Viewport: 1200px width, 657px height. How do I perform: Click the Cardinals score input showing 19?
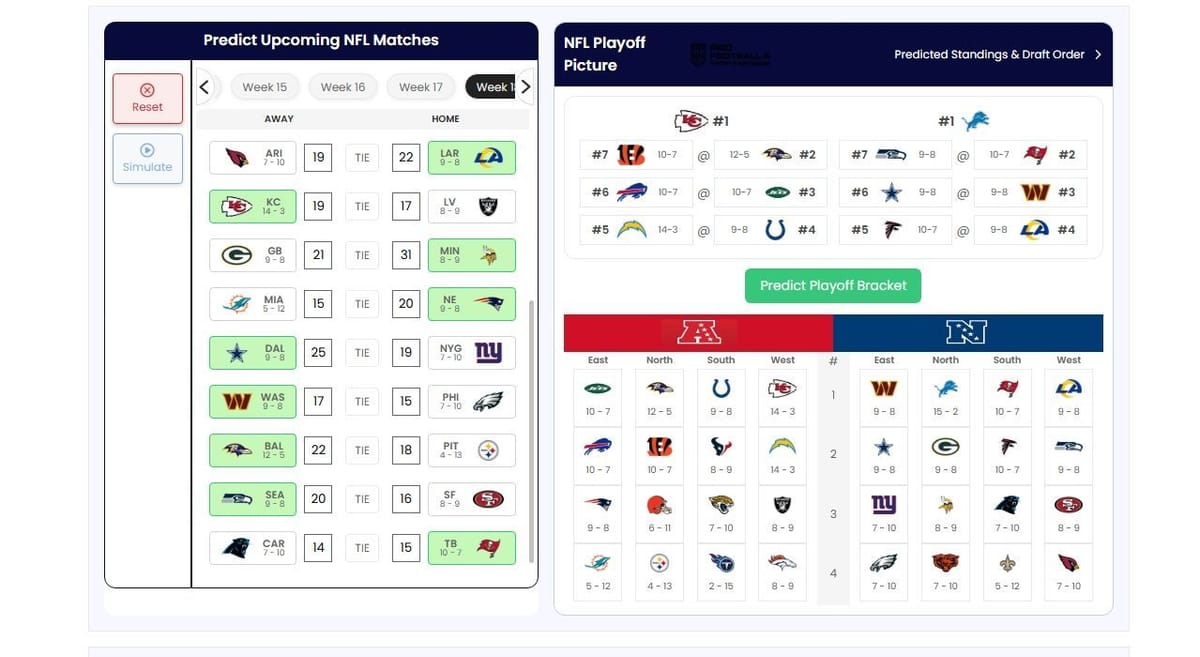point(318,157)
